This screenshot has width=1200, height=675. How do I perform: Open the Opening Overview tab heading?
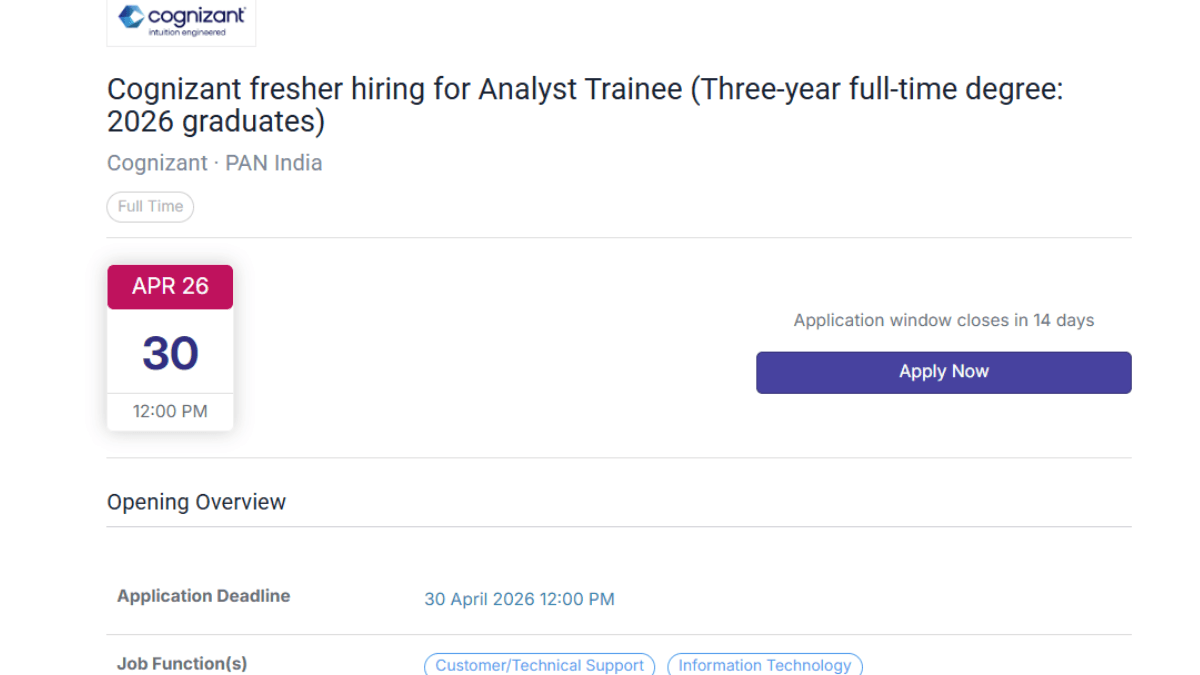click(x=196, y=501)
